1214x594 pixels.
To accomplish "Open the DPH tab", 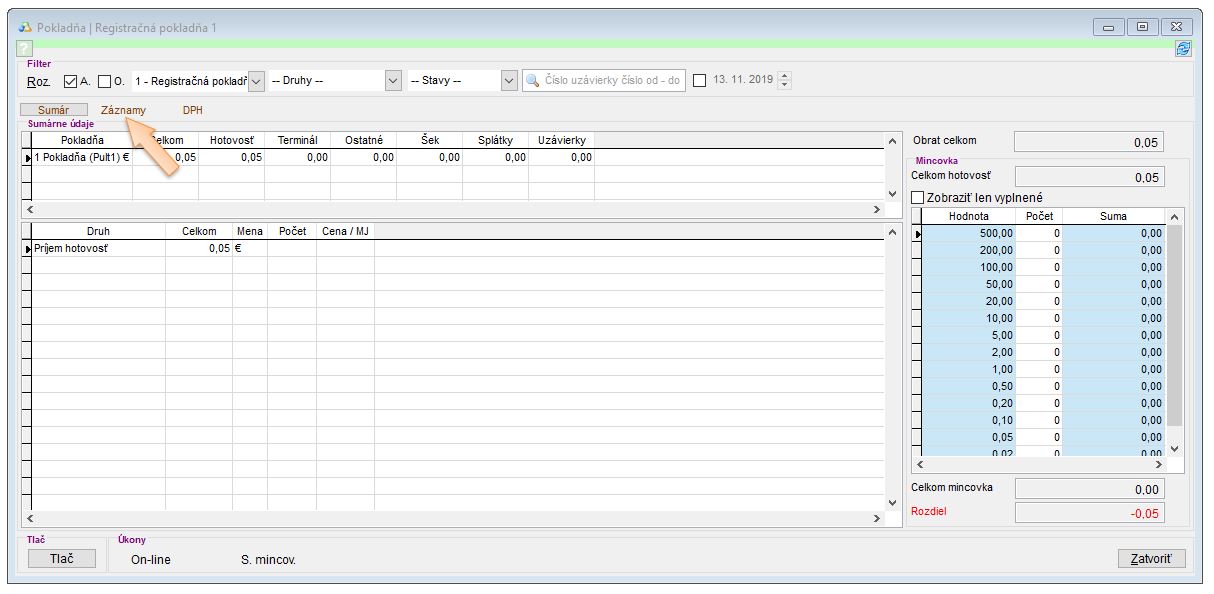I will pyautogui.click(x=192, y=110).
